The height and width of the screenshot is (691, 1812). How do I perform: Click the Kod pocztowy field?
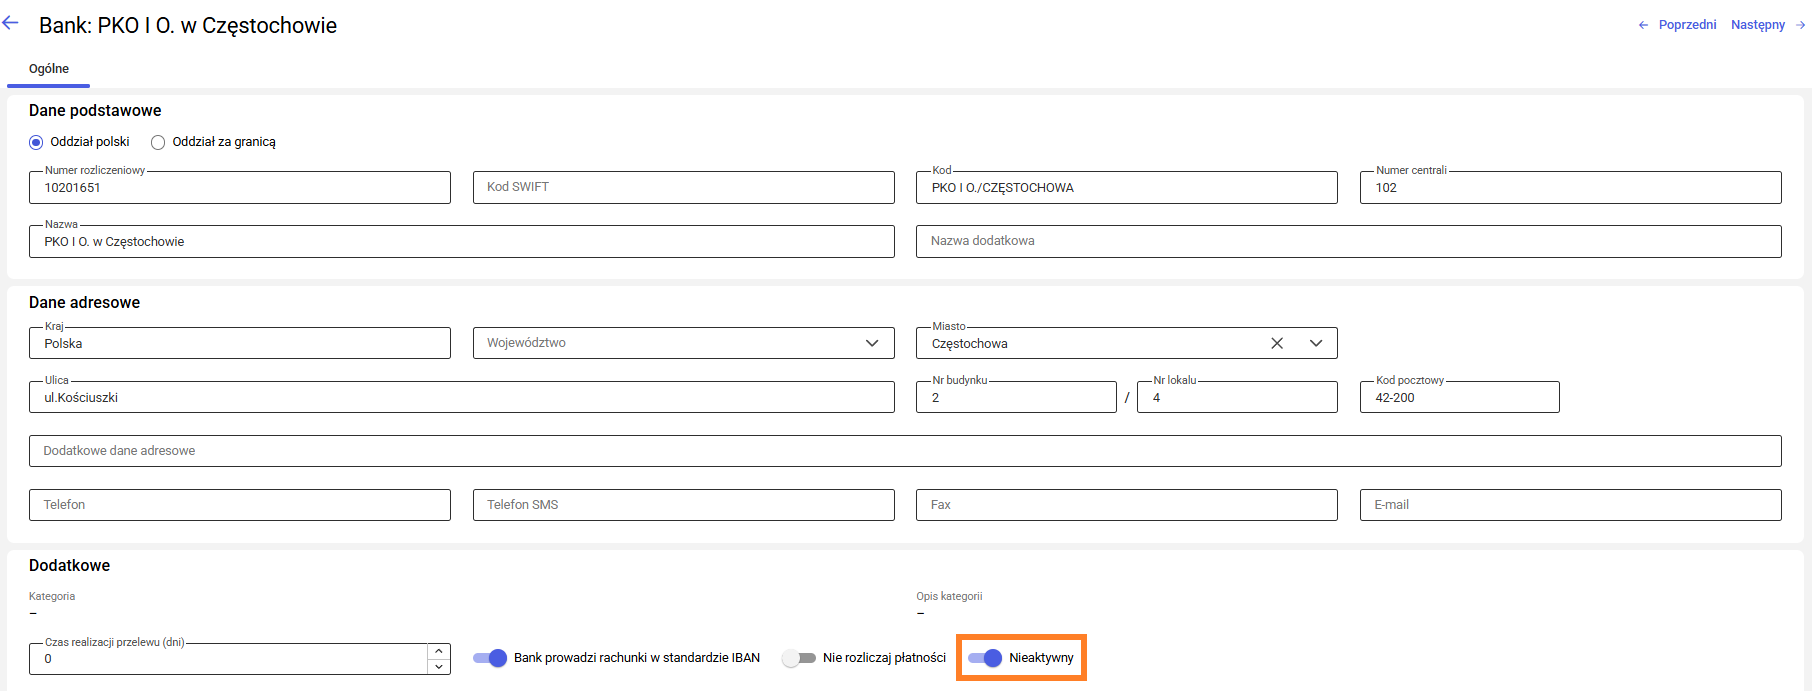(1458, 397)
